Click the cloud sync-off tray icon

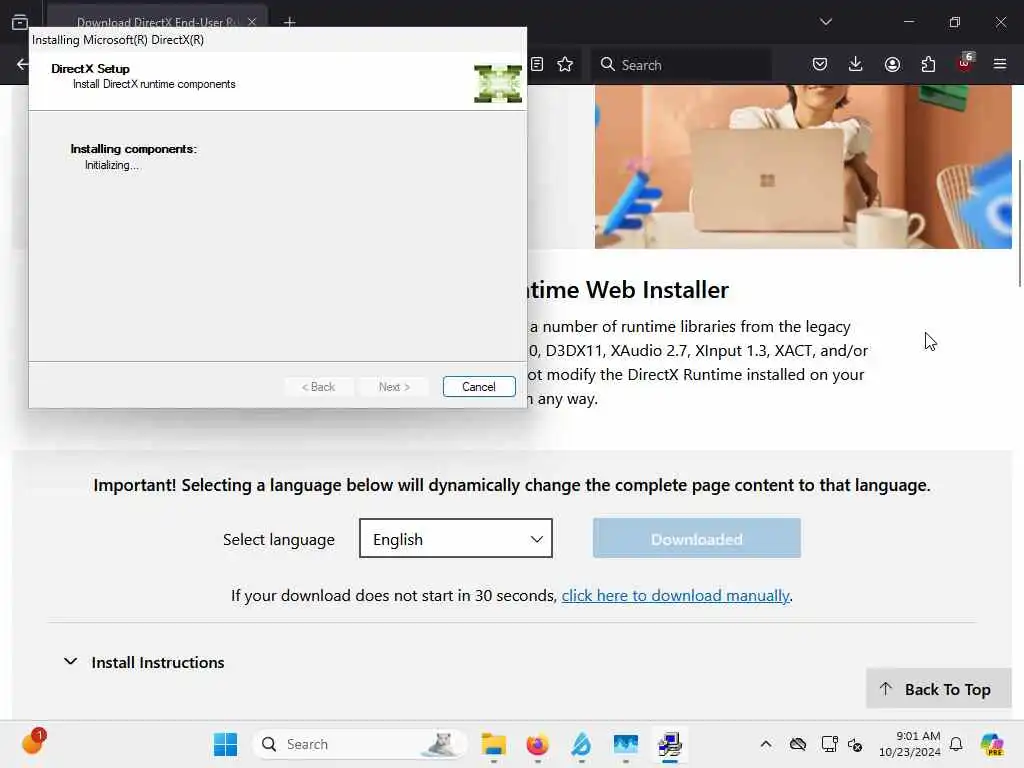tap(797, 744)
